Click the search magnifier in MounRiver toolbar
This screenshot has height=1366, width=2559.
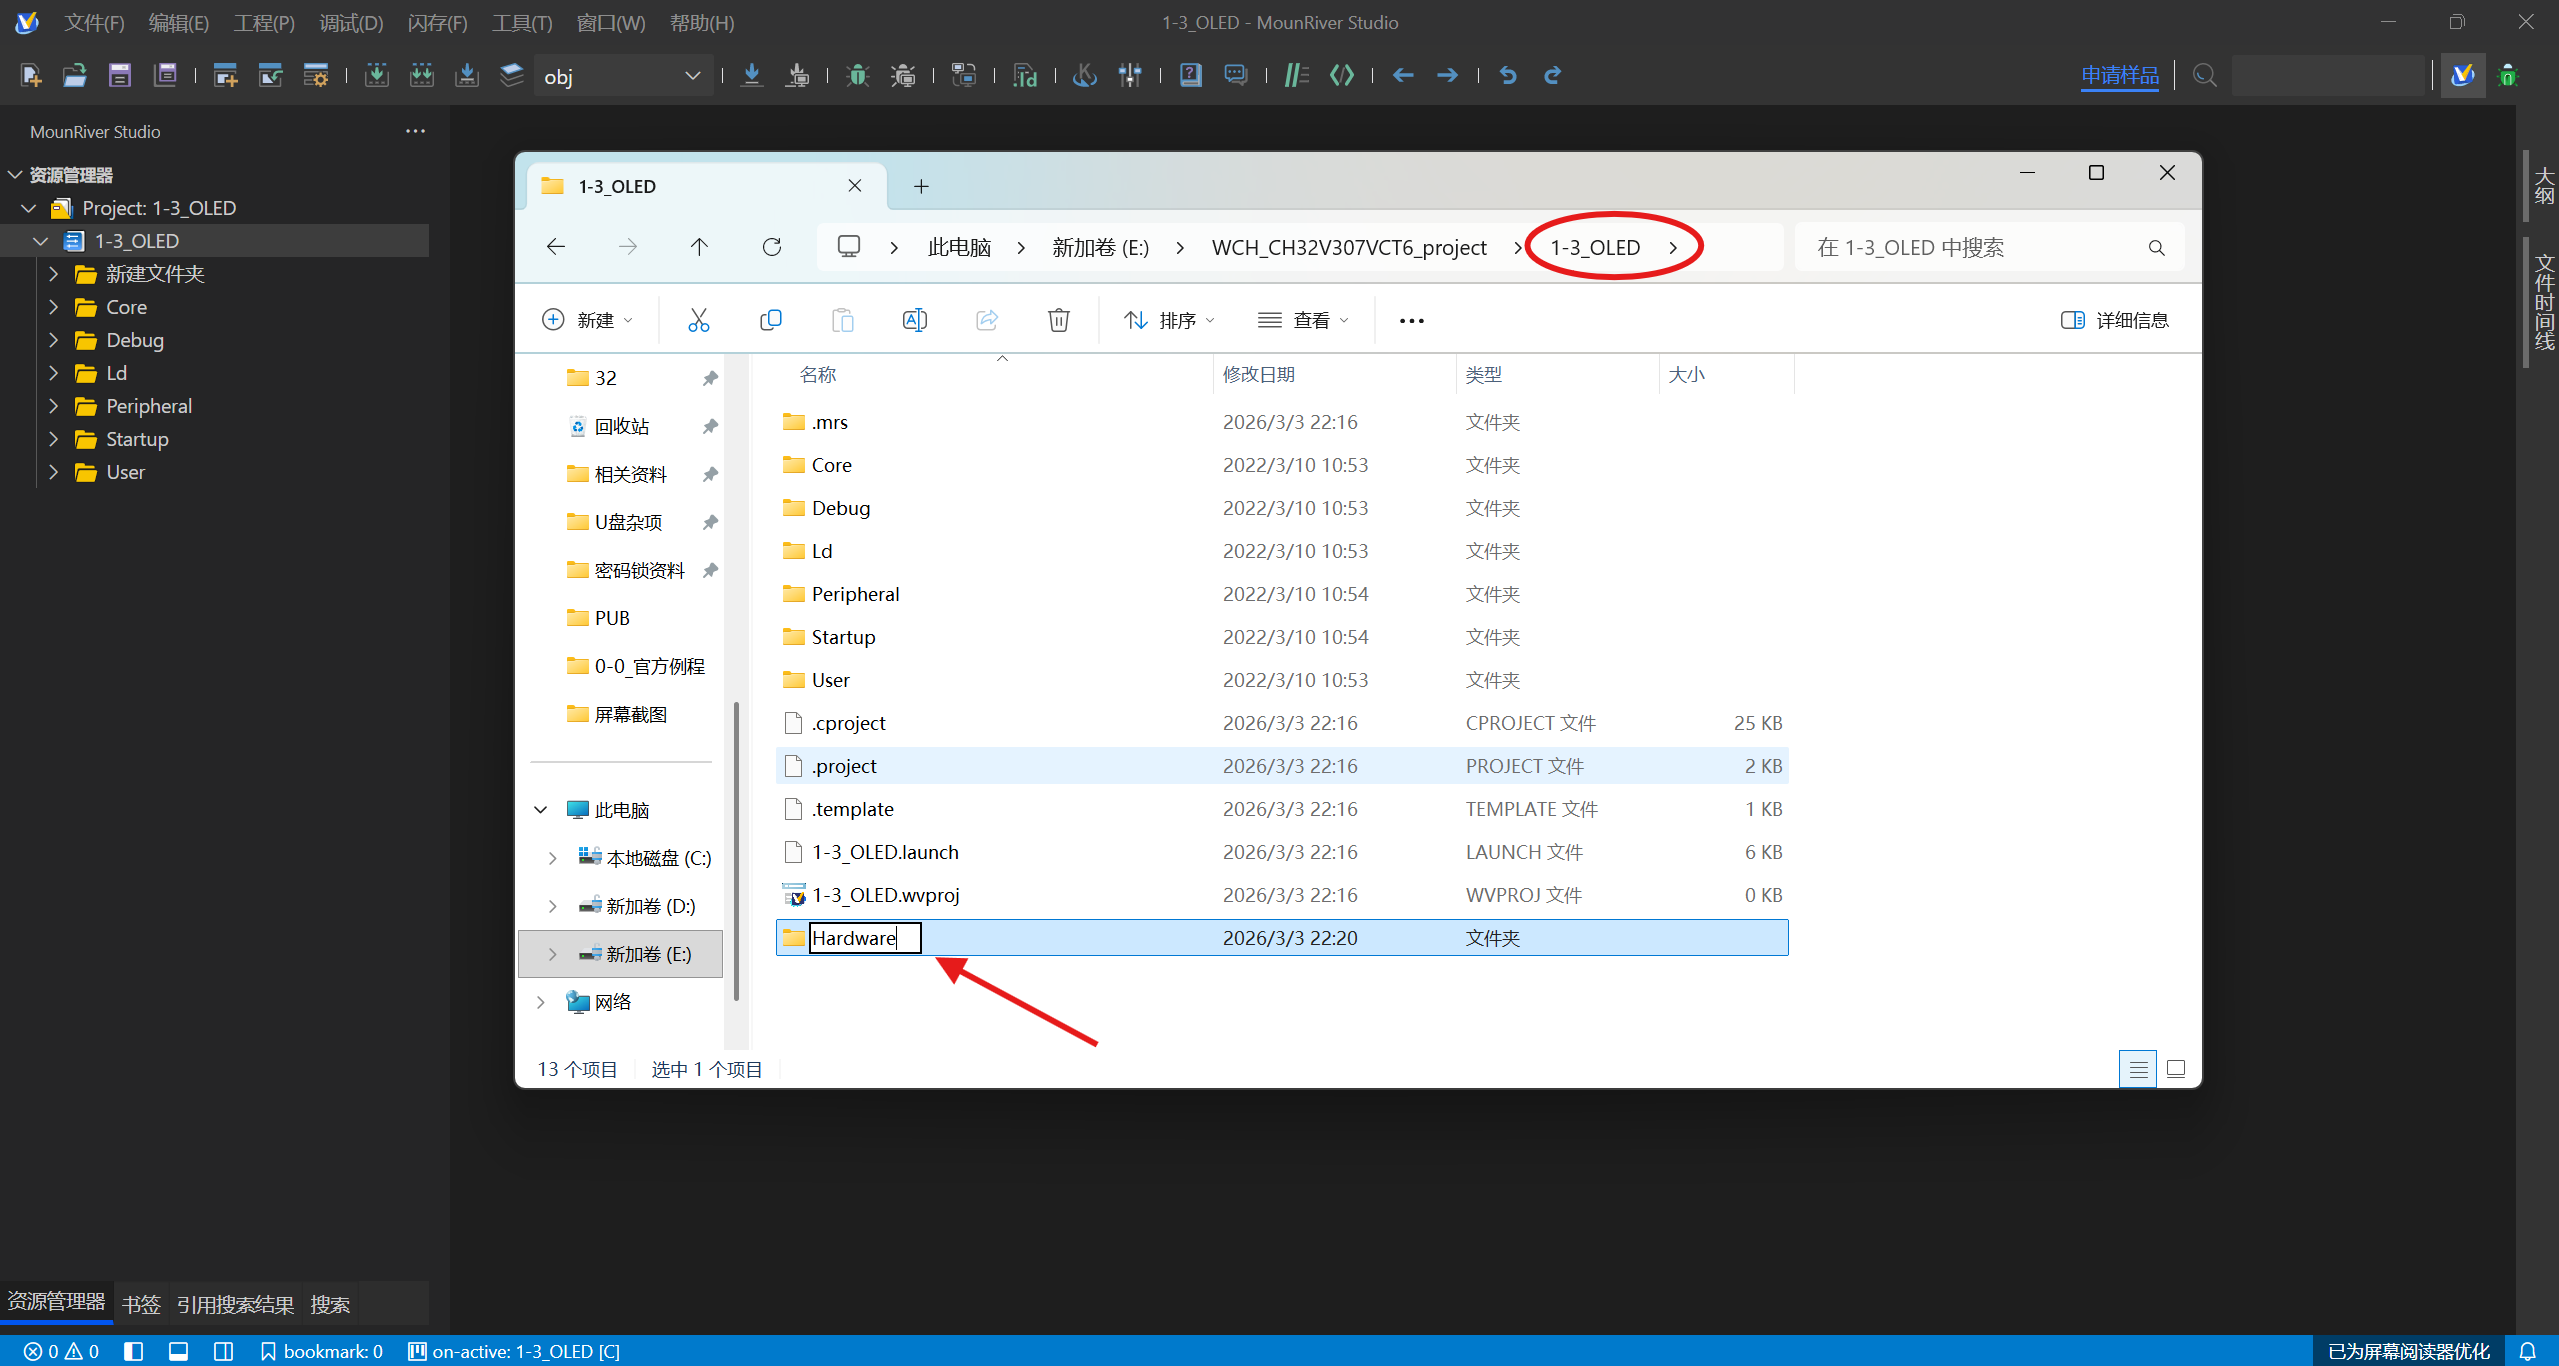(2204, 75)
